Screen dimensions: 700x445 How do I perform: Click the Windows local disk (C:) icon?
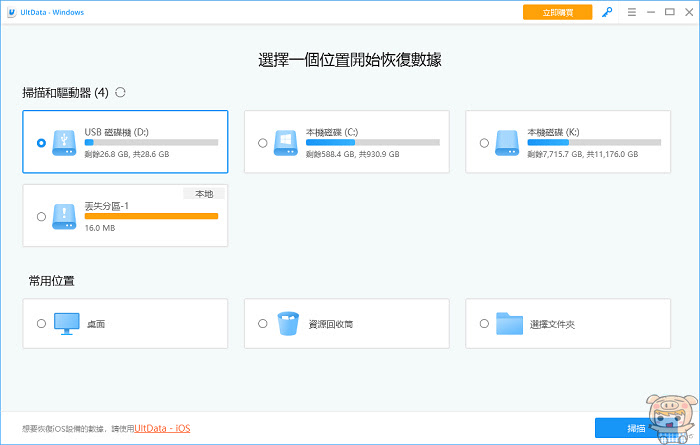286,143
